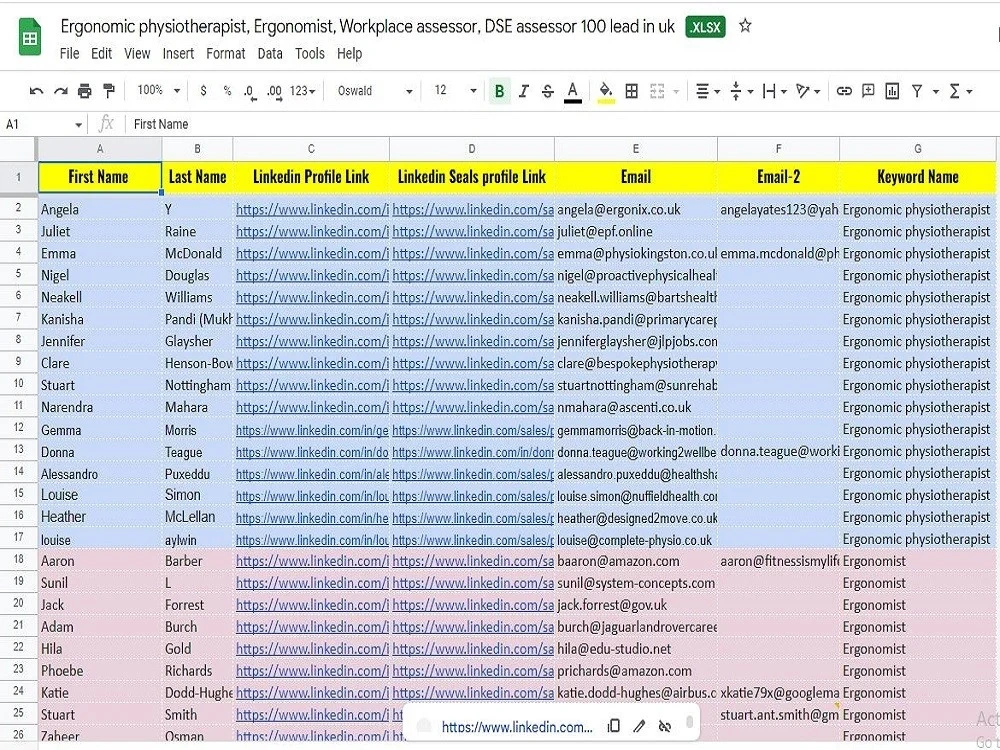Select cell juliet@epf.online
This screenshot has width=1000, height=750.
636,232
